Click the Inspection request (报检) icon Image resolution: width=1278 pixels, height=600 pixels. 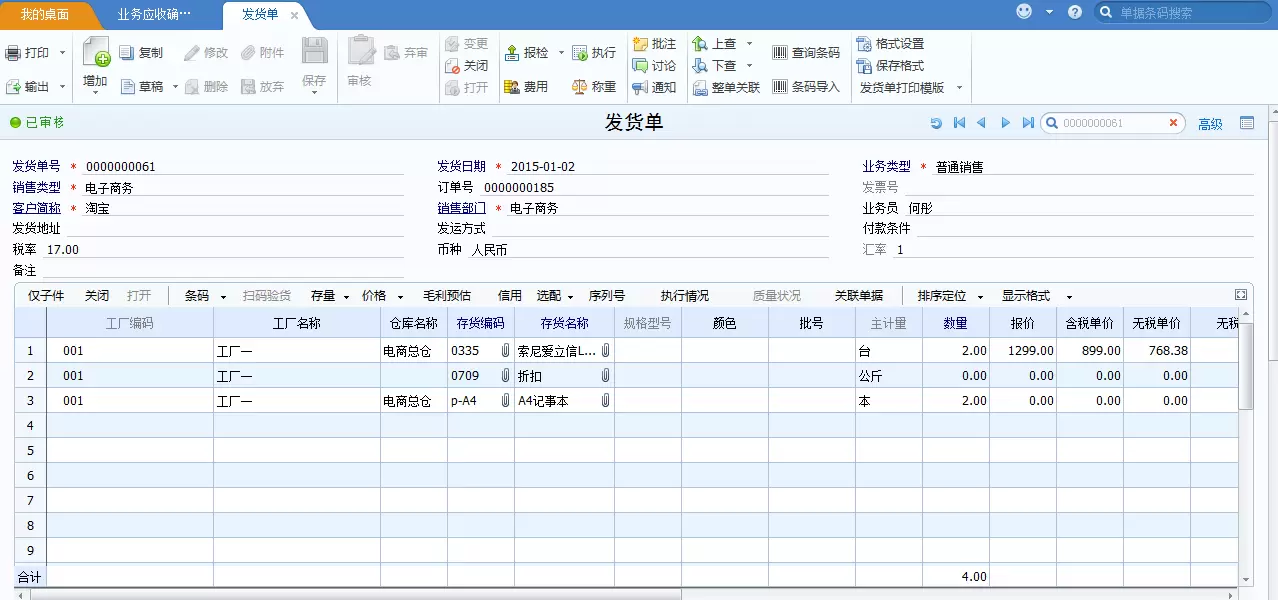(x=511, y=53)
